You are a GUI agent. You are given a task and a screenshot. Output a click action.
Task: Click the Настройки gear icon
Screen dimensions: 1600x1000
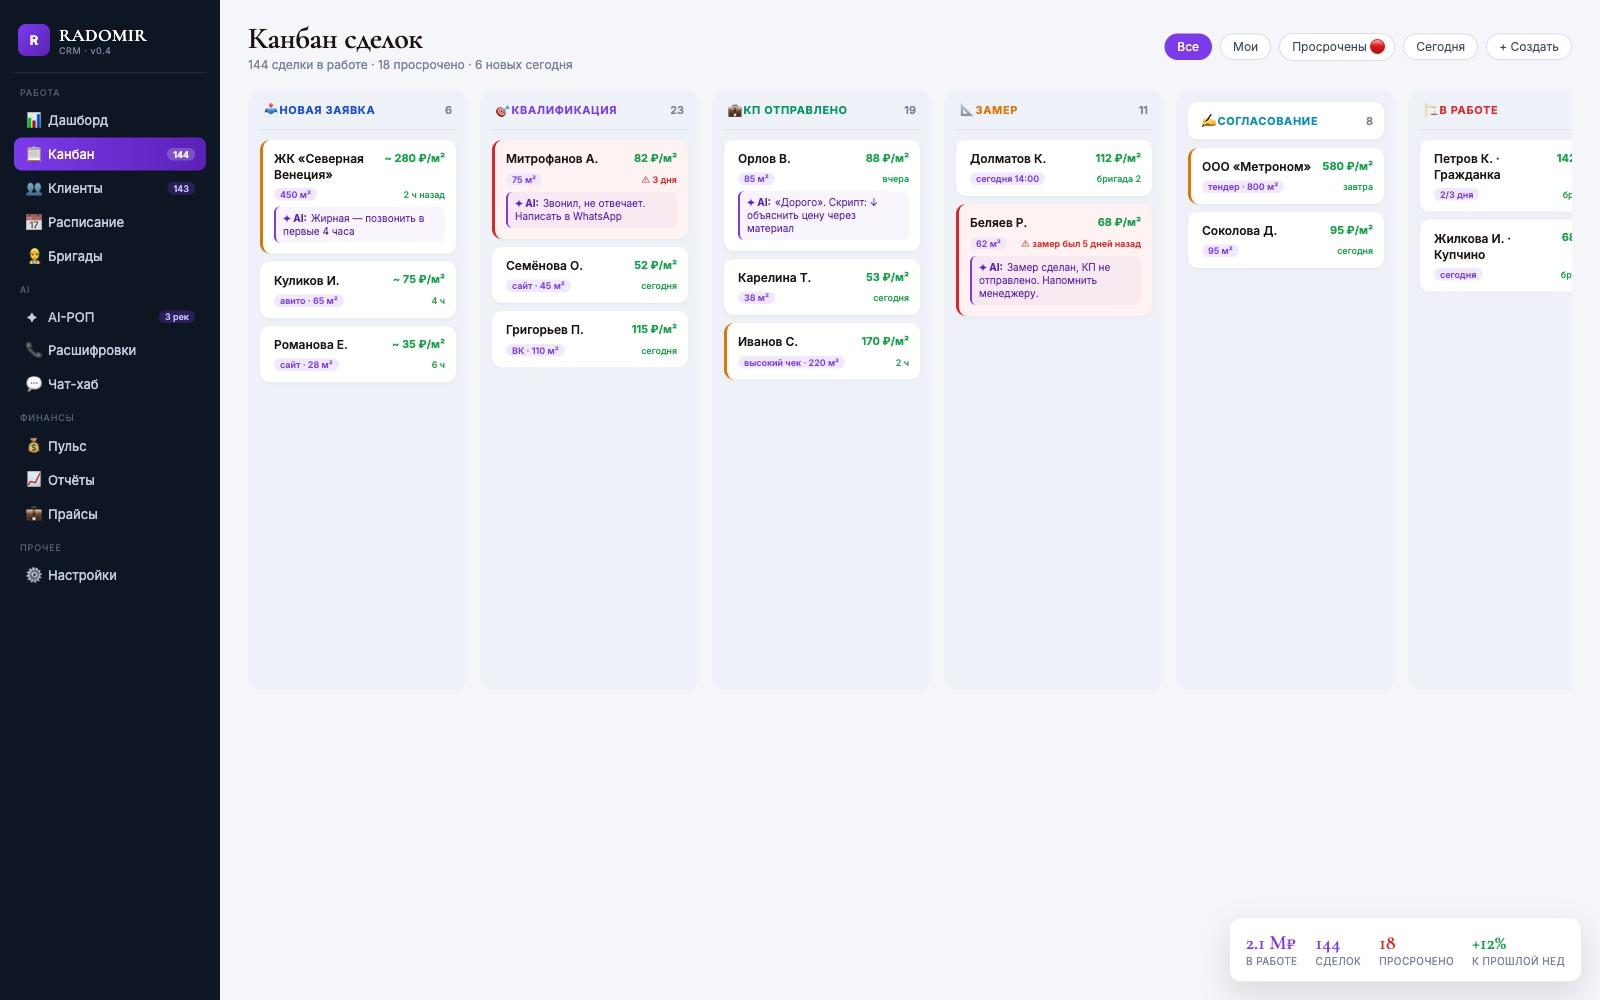point(34,575)
